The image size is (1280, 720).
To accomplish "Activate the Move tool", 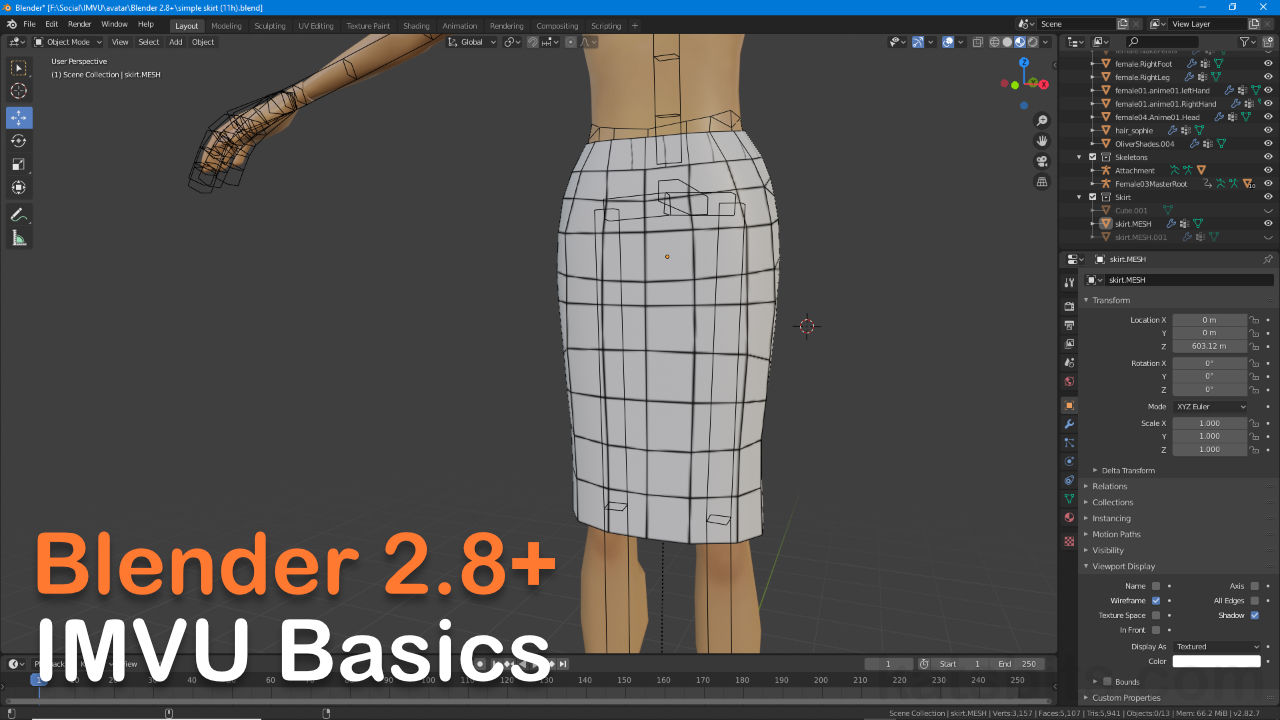I will click(x=19, y=118).
